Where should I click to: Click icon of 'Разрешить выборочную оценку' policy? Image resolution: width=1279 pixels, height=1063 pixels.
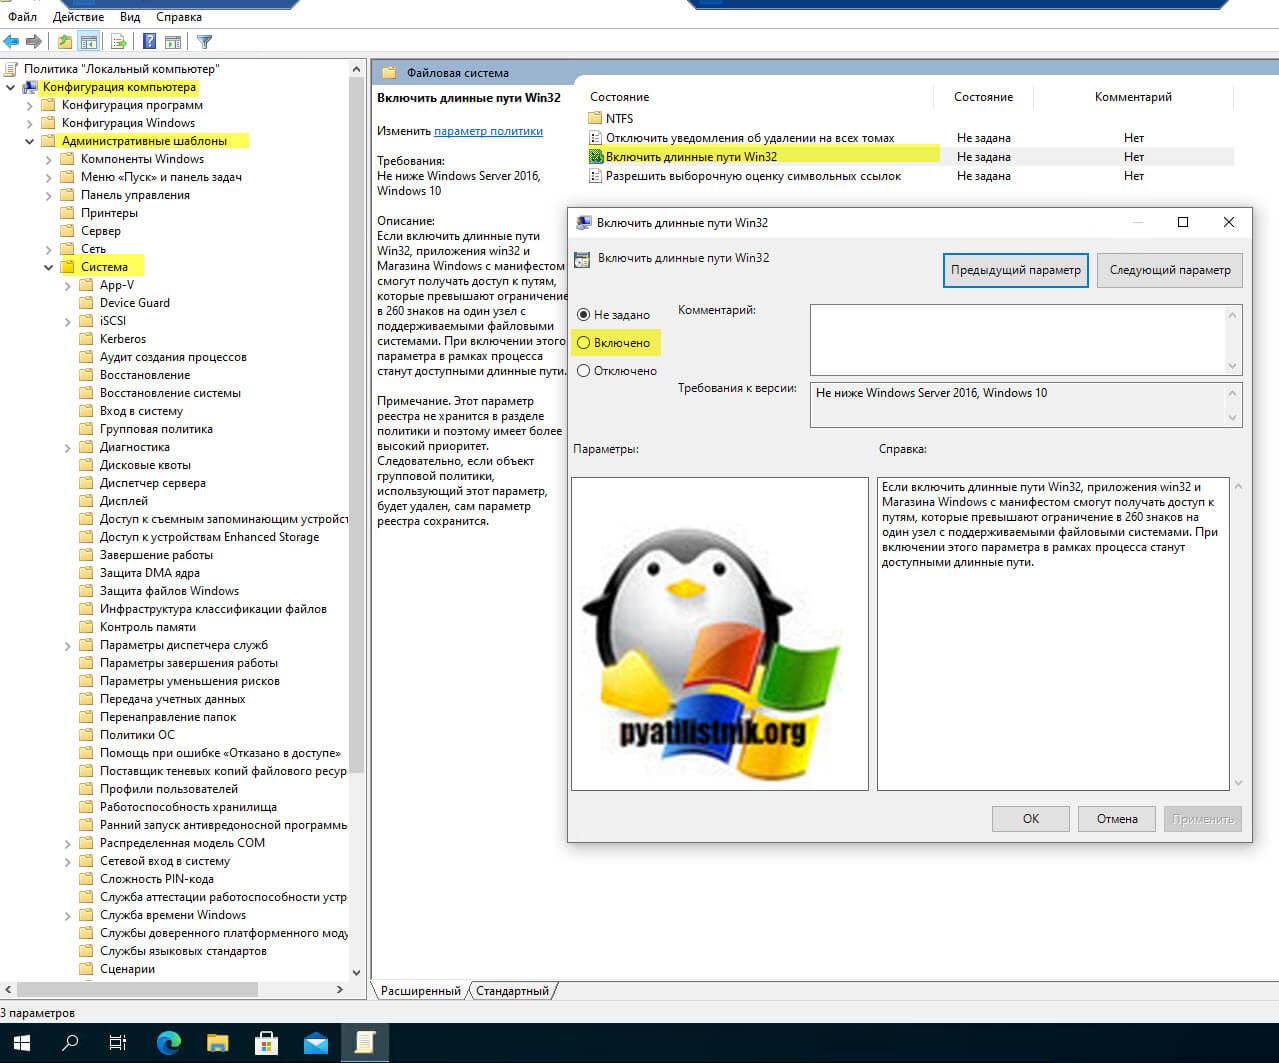point(596,176)
